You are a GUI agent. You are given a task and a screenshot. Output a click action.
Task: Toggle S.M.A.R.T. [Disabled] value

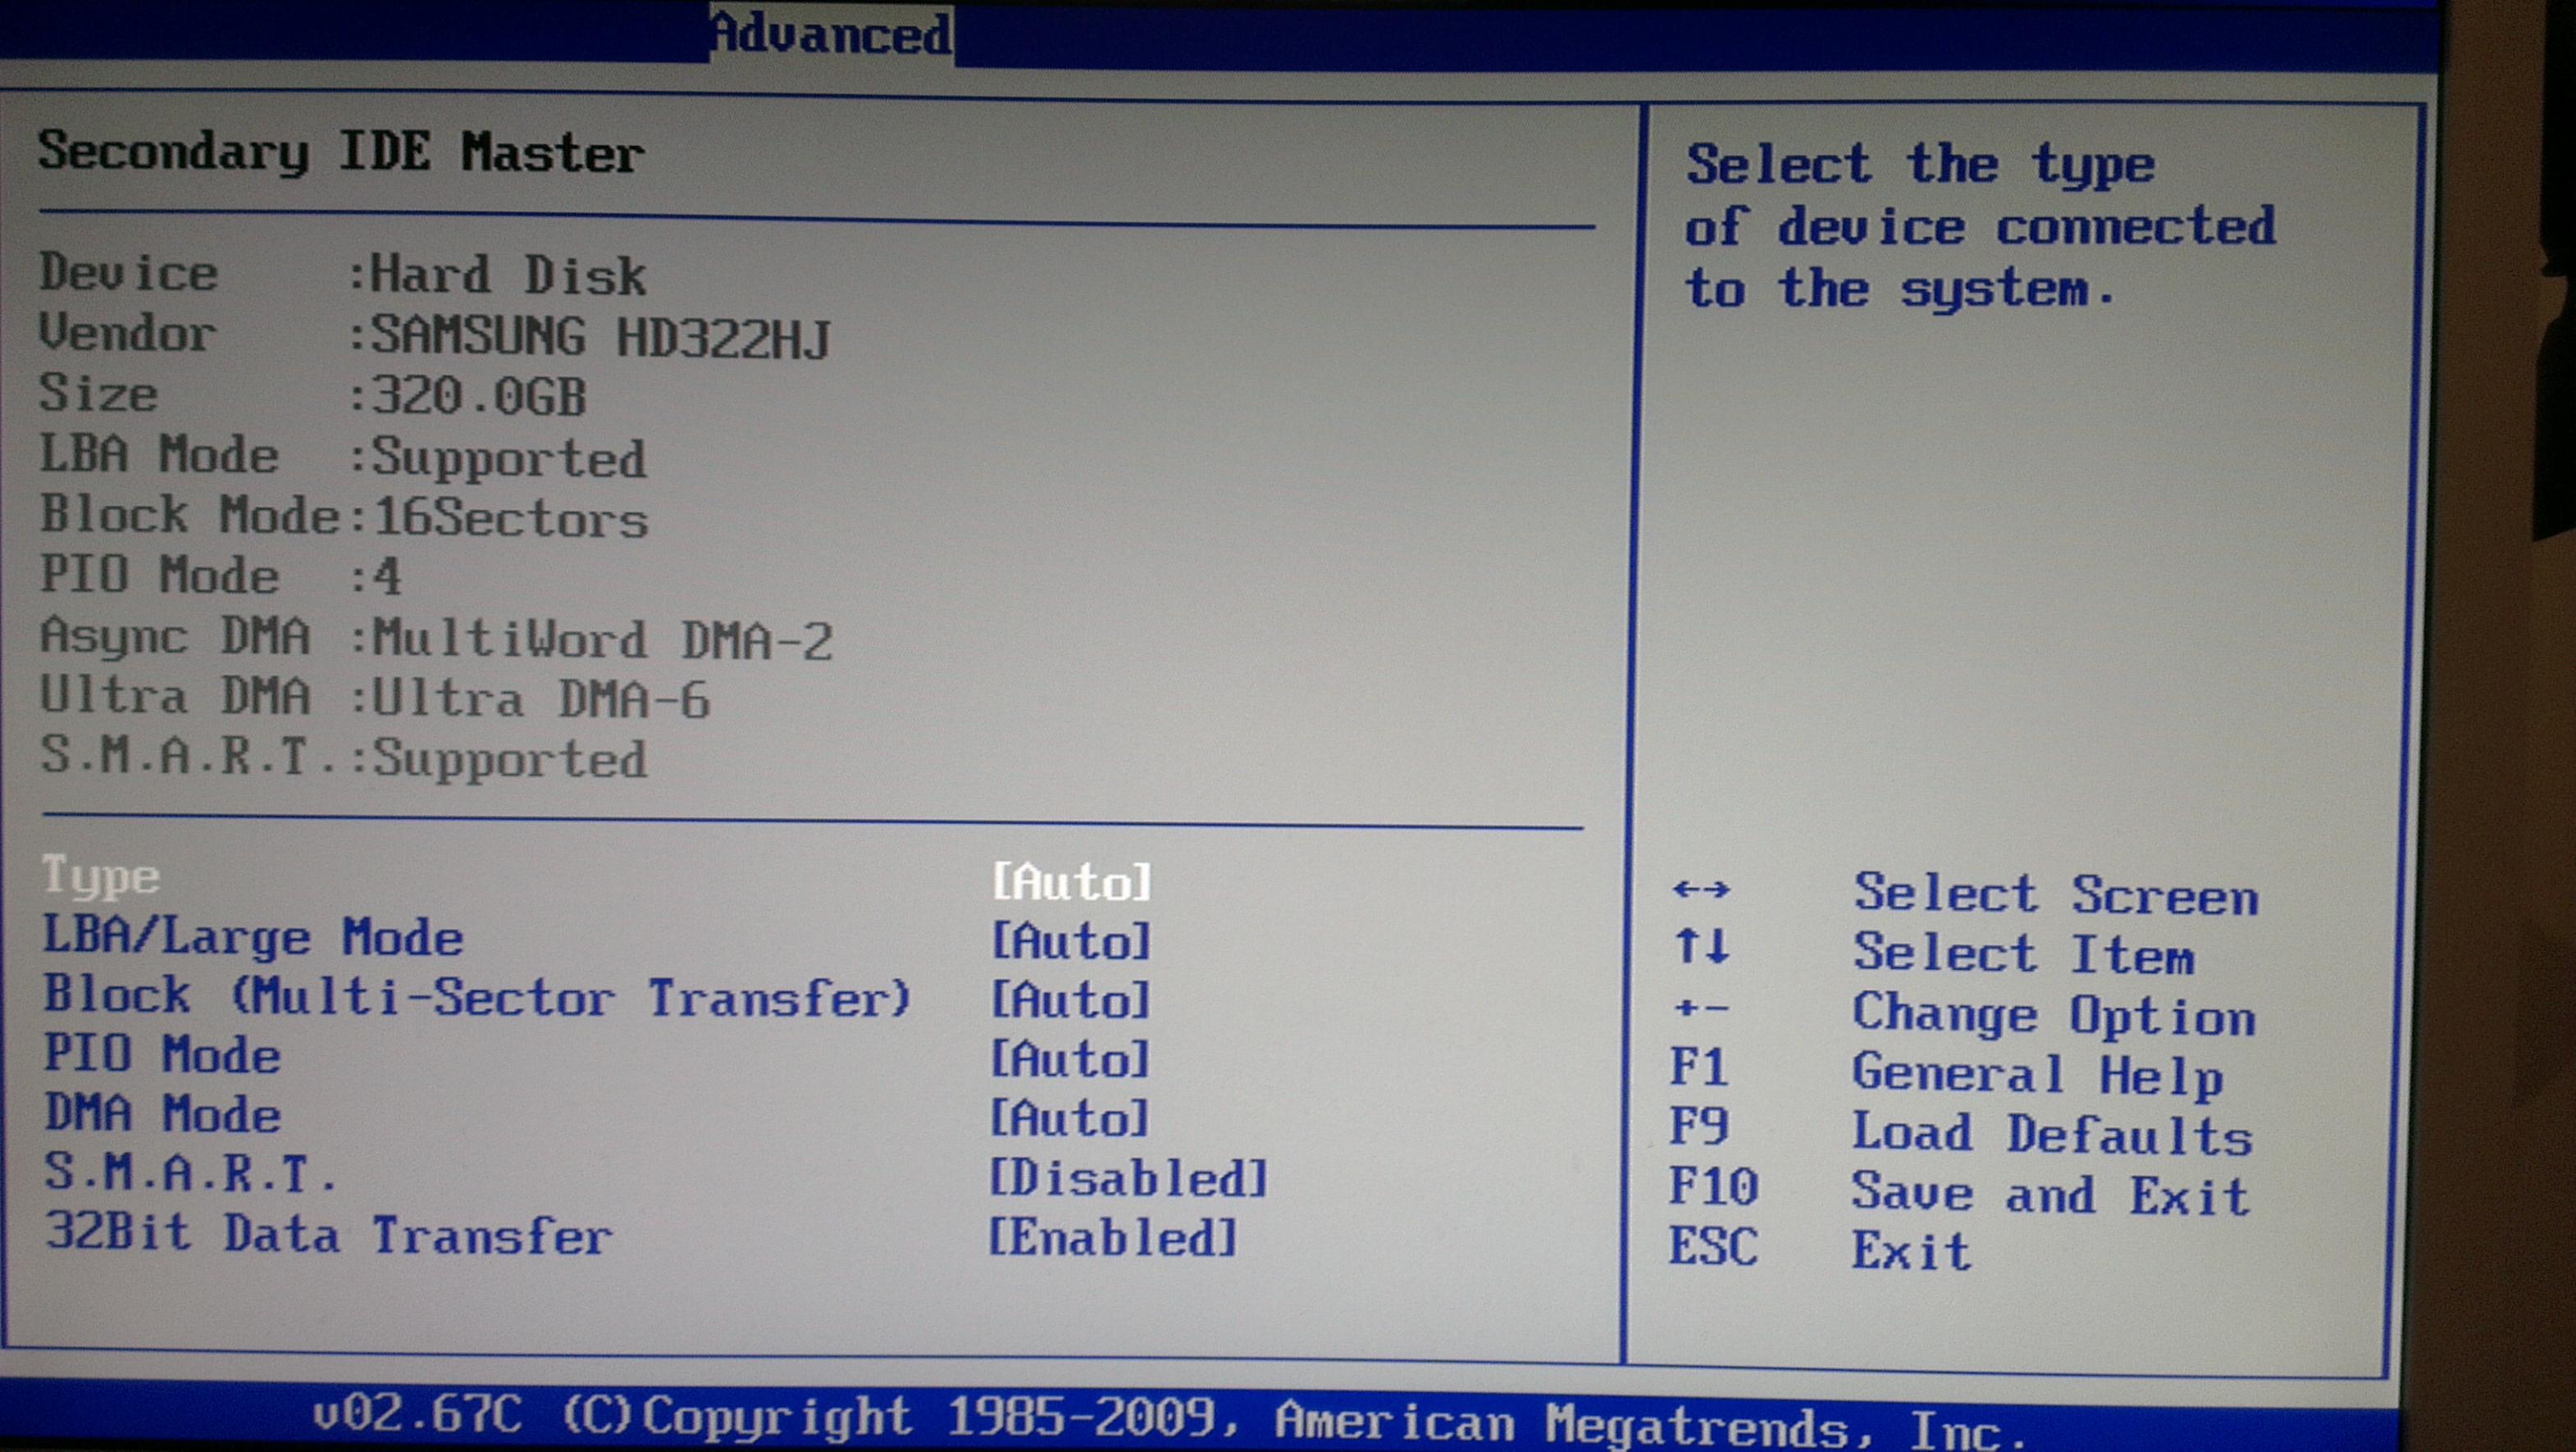tap(1128, 1178)
